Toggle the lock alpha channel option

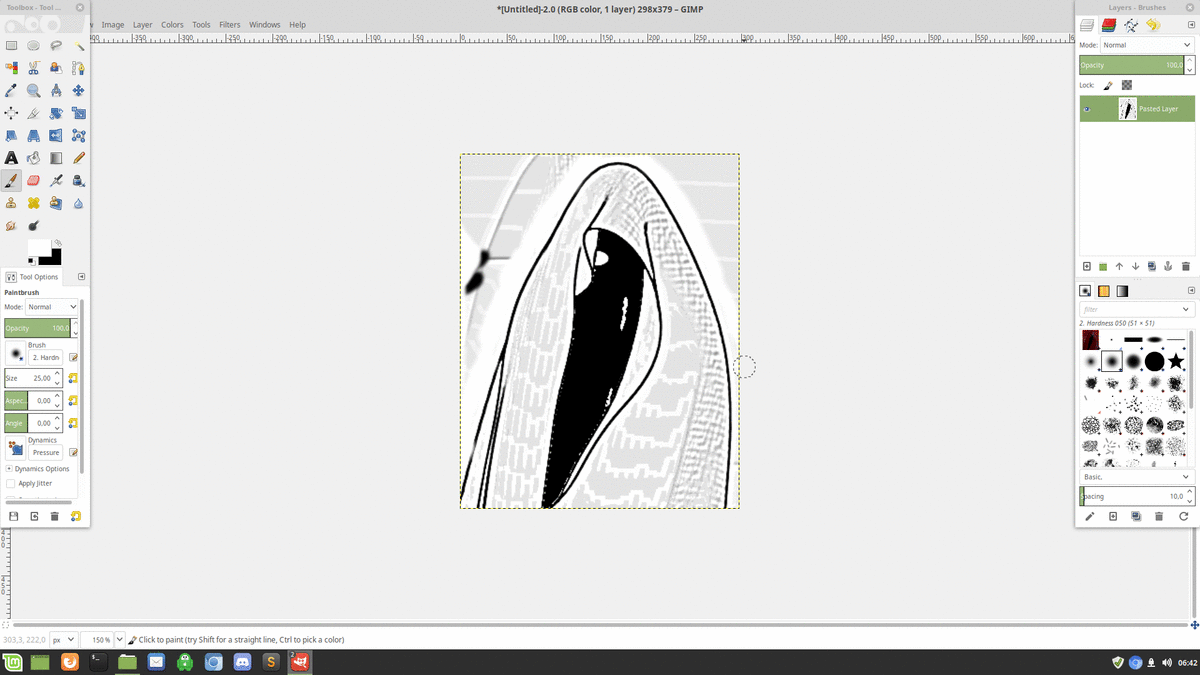pyautogui.click(x=1127, y=86)
